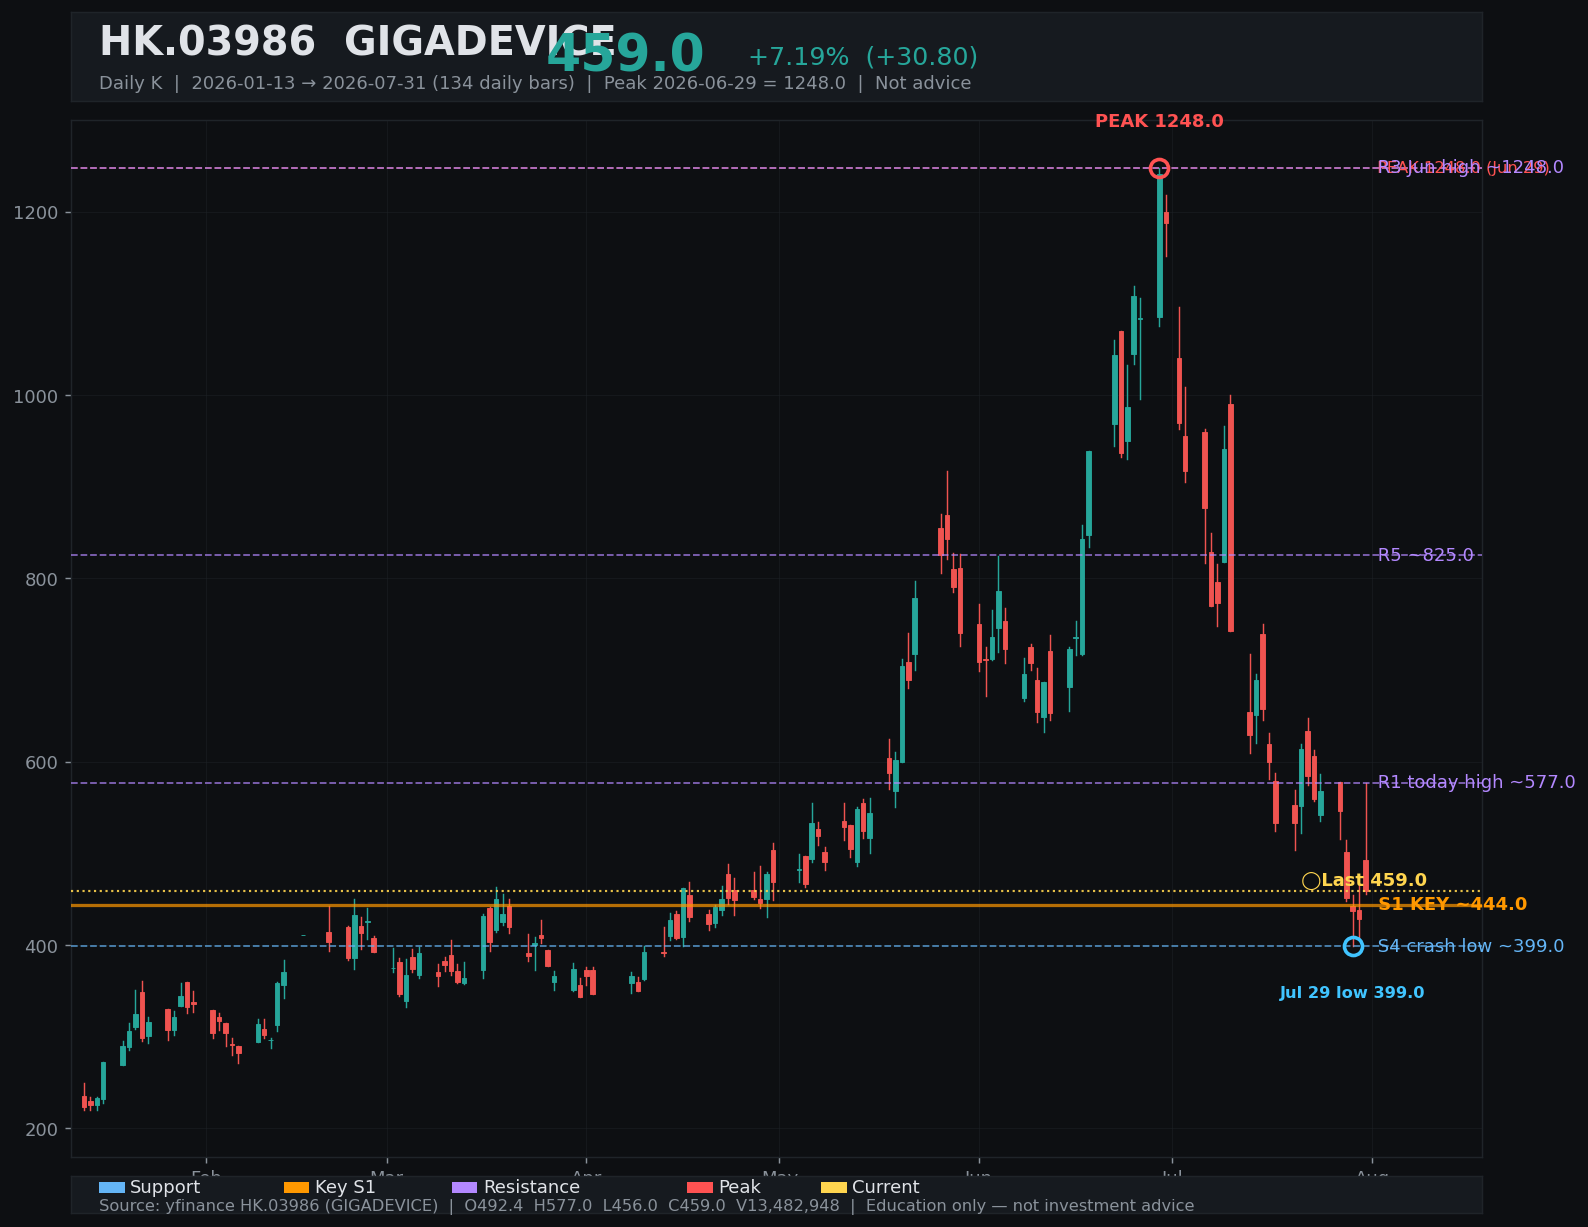Click the "PEAK 1248.0" annotation
This screenshot has width=1588, height=1227.
click(x=1159, y=121)
